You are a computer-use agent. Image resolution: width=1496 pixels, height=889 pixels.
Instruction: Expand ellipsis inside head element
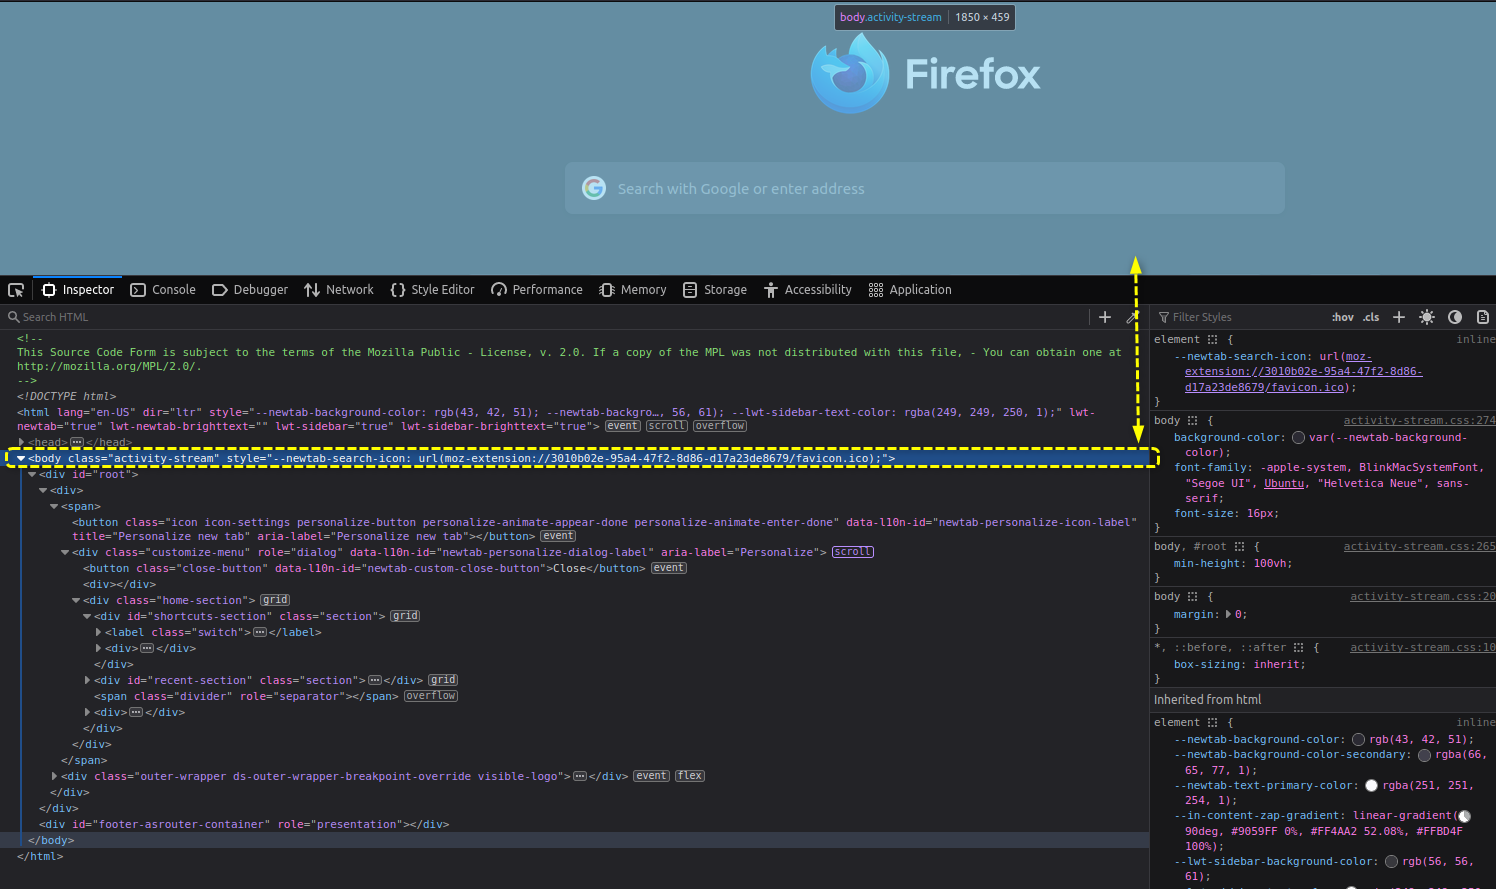point(77,442)
